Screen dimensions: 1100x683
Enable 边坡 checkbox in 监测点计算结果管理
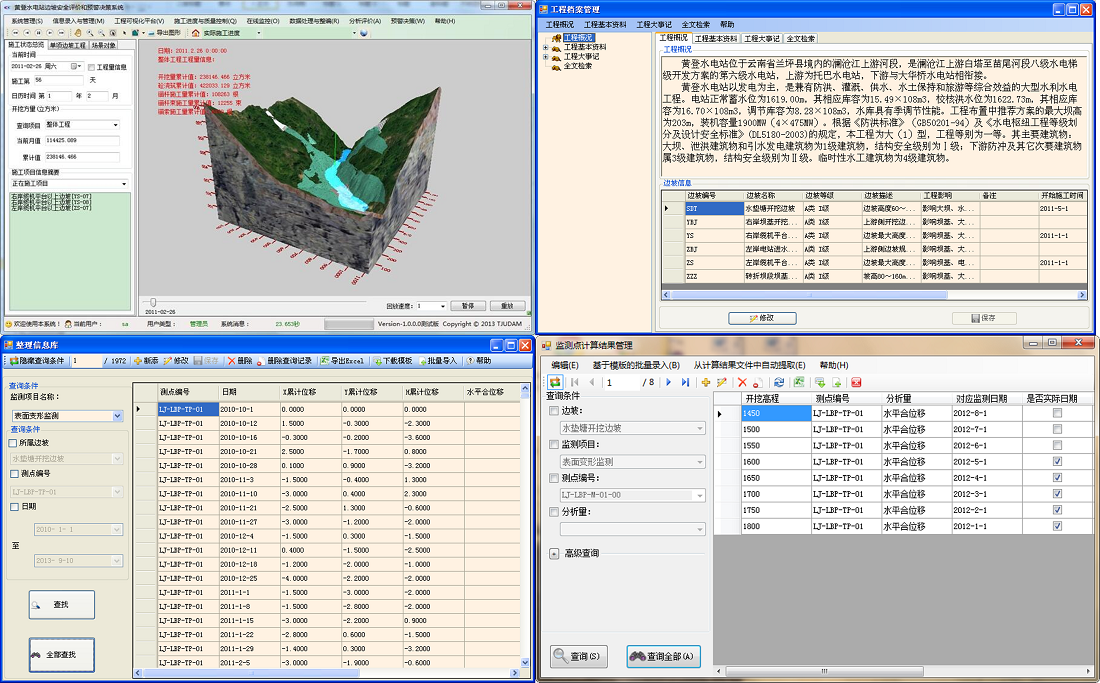(x=554, y=411)
